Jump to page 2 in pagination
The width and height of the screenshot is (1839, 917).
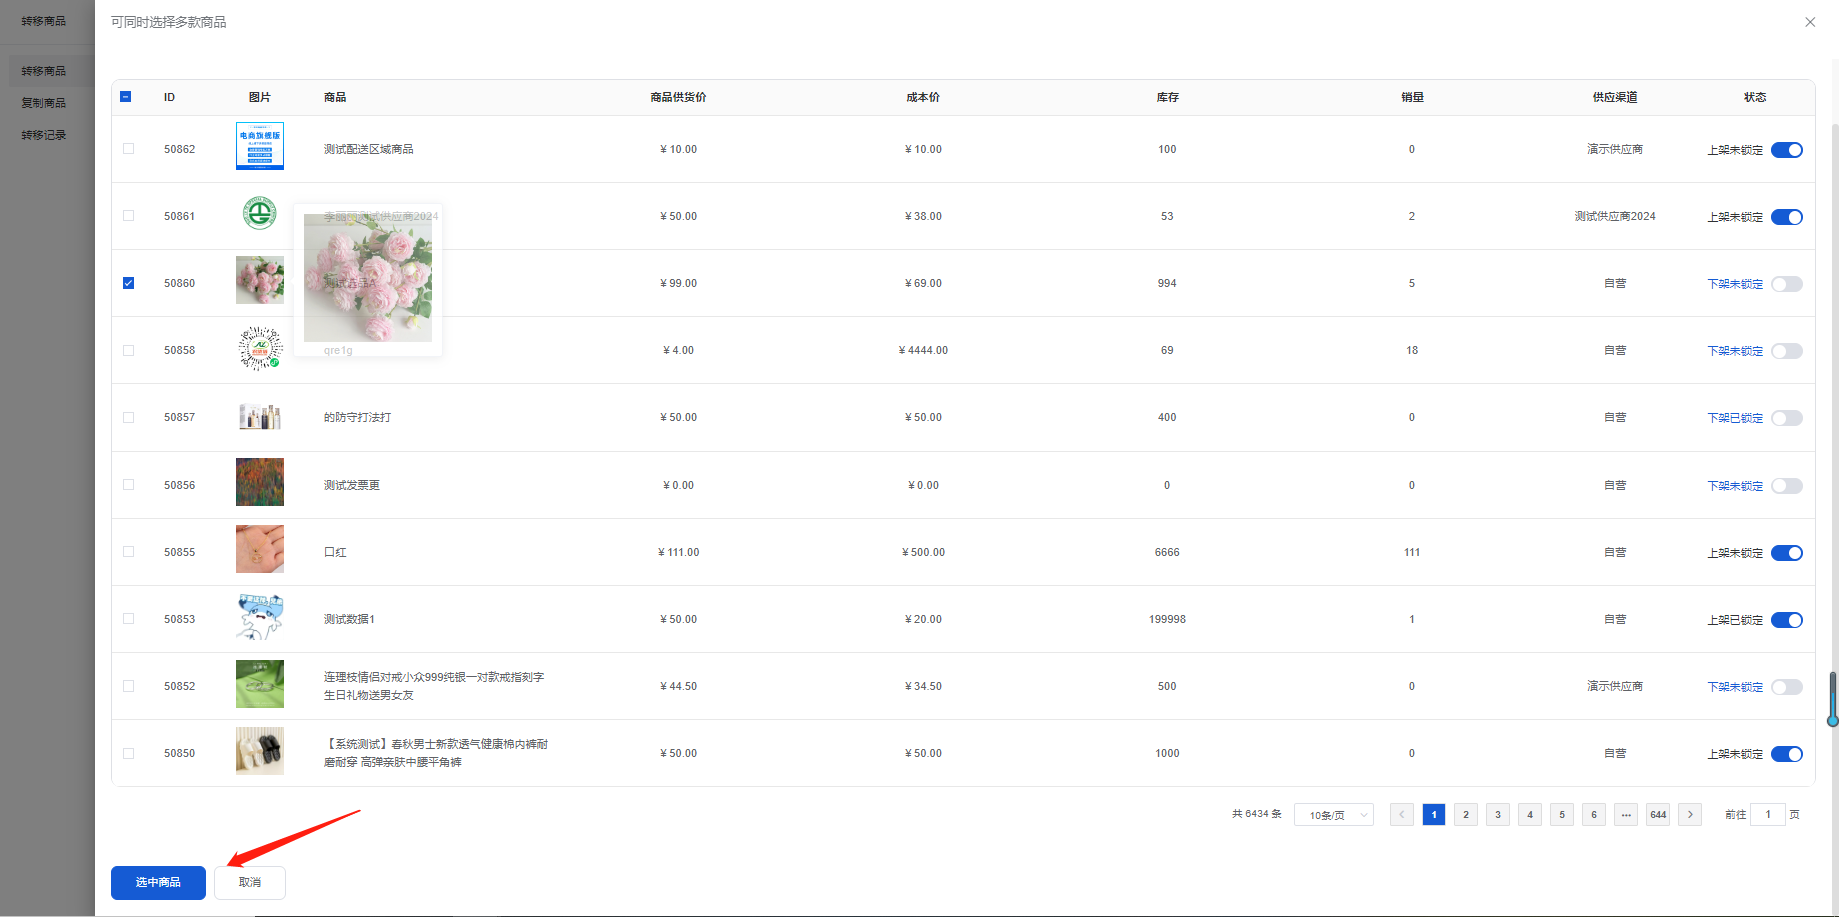point(1466,815)
